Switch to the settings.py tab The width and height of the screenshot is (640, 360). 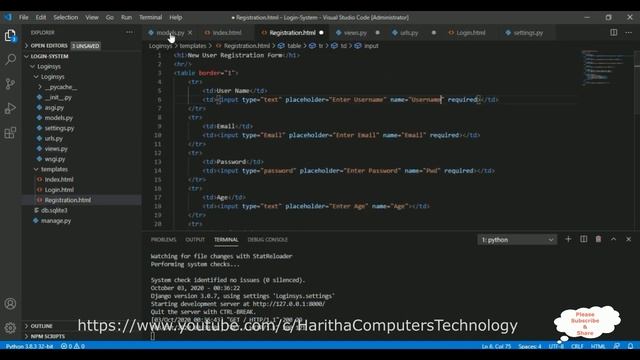528,33
